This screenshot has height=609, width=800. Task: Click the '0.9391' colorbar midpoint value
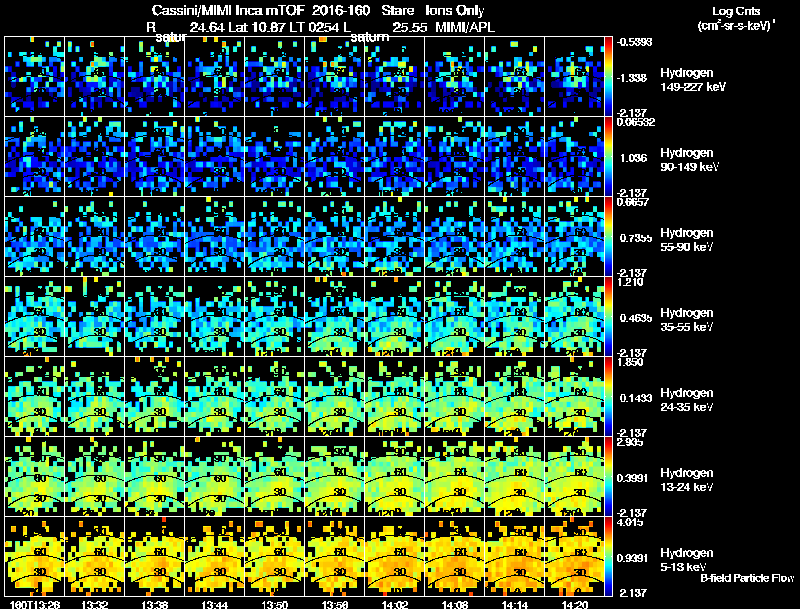pos(633,558)
